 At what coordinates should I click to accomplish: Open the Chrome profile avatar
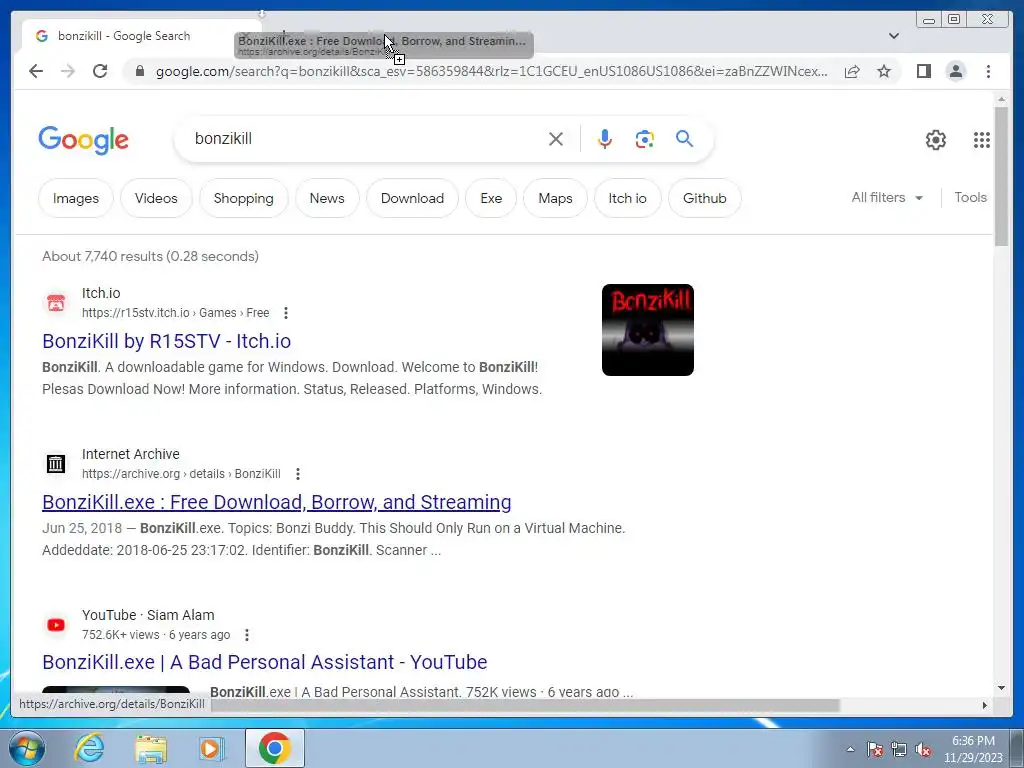[x=955, y=71]
